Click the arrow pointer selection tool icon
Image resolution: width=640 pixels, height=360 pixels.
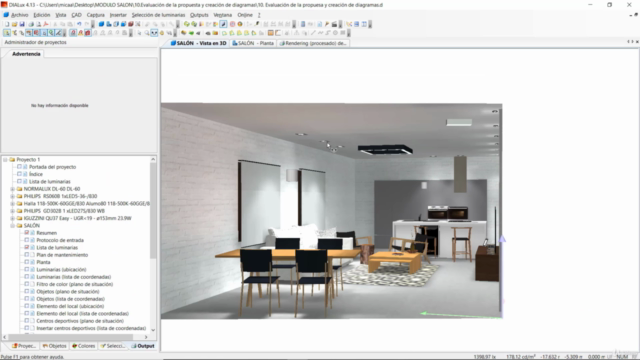click(x=139, y=33)
